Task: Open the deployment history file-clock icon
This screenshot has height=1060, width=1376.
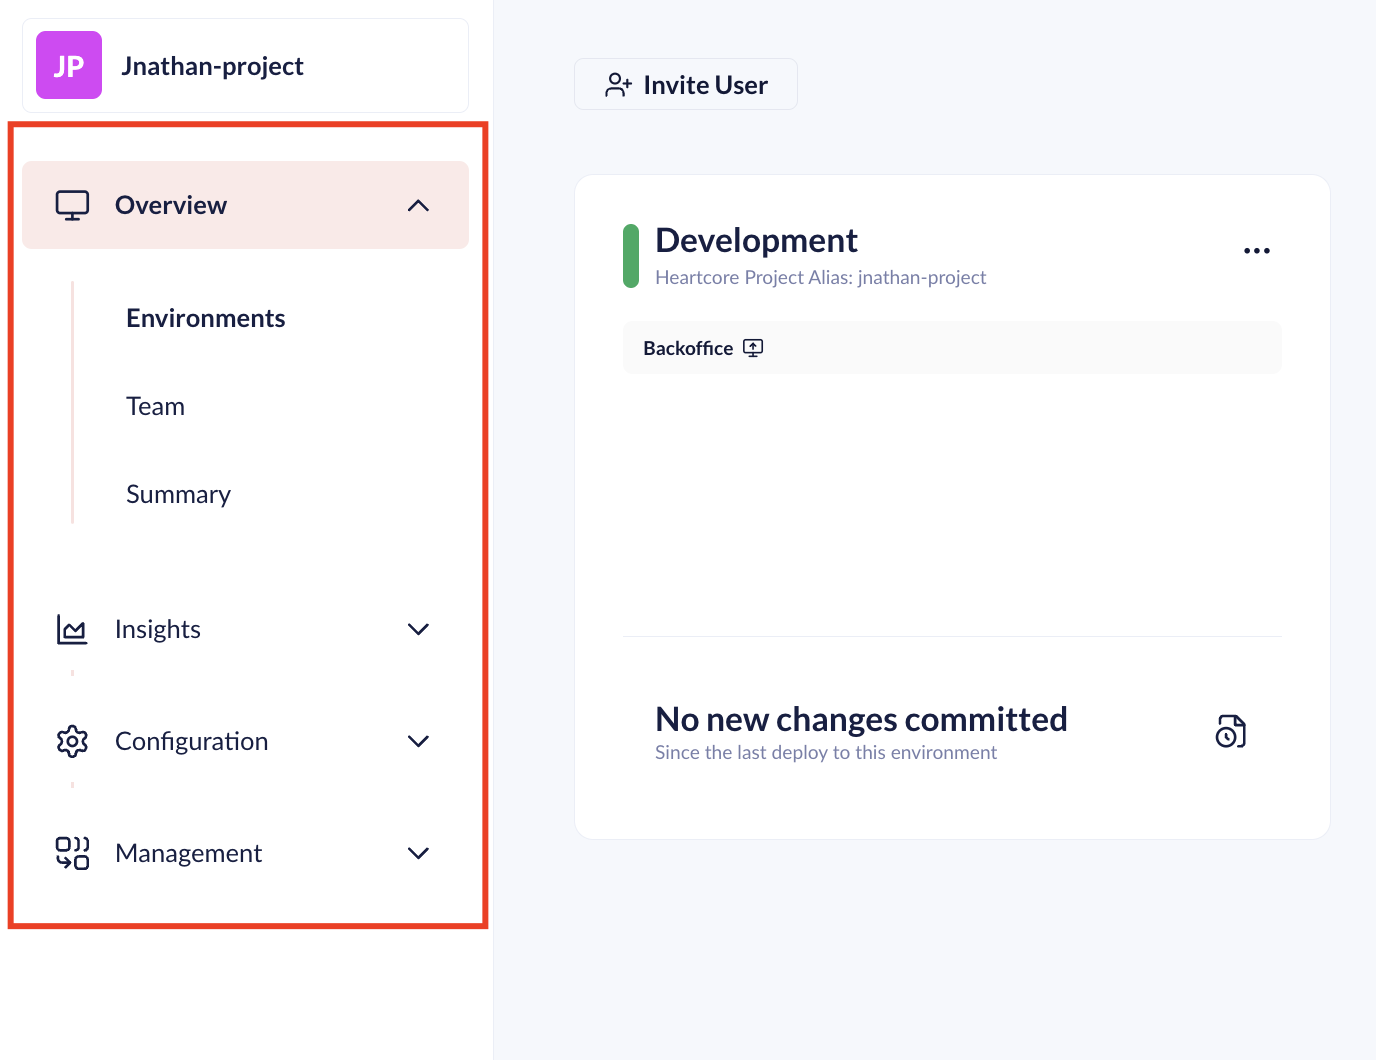Action: click(x=1231, y=731)
